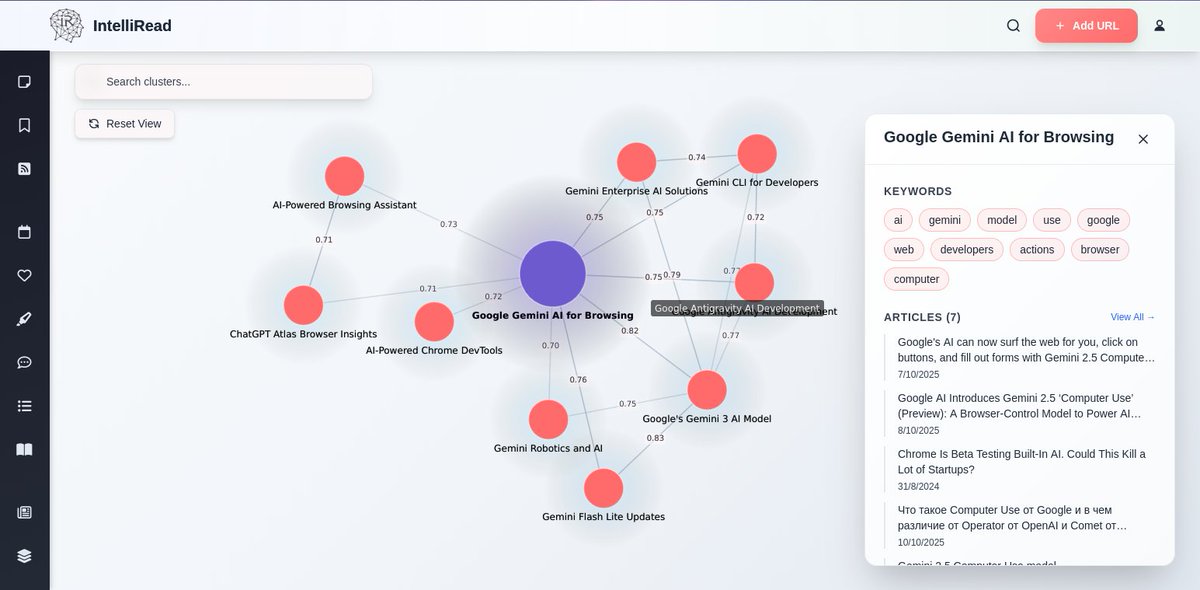The image size is (1200, 590).
Task: Open the comments speech-bubble sidebar icon
Action: (x=24, y=362)
